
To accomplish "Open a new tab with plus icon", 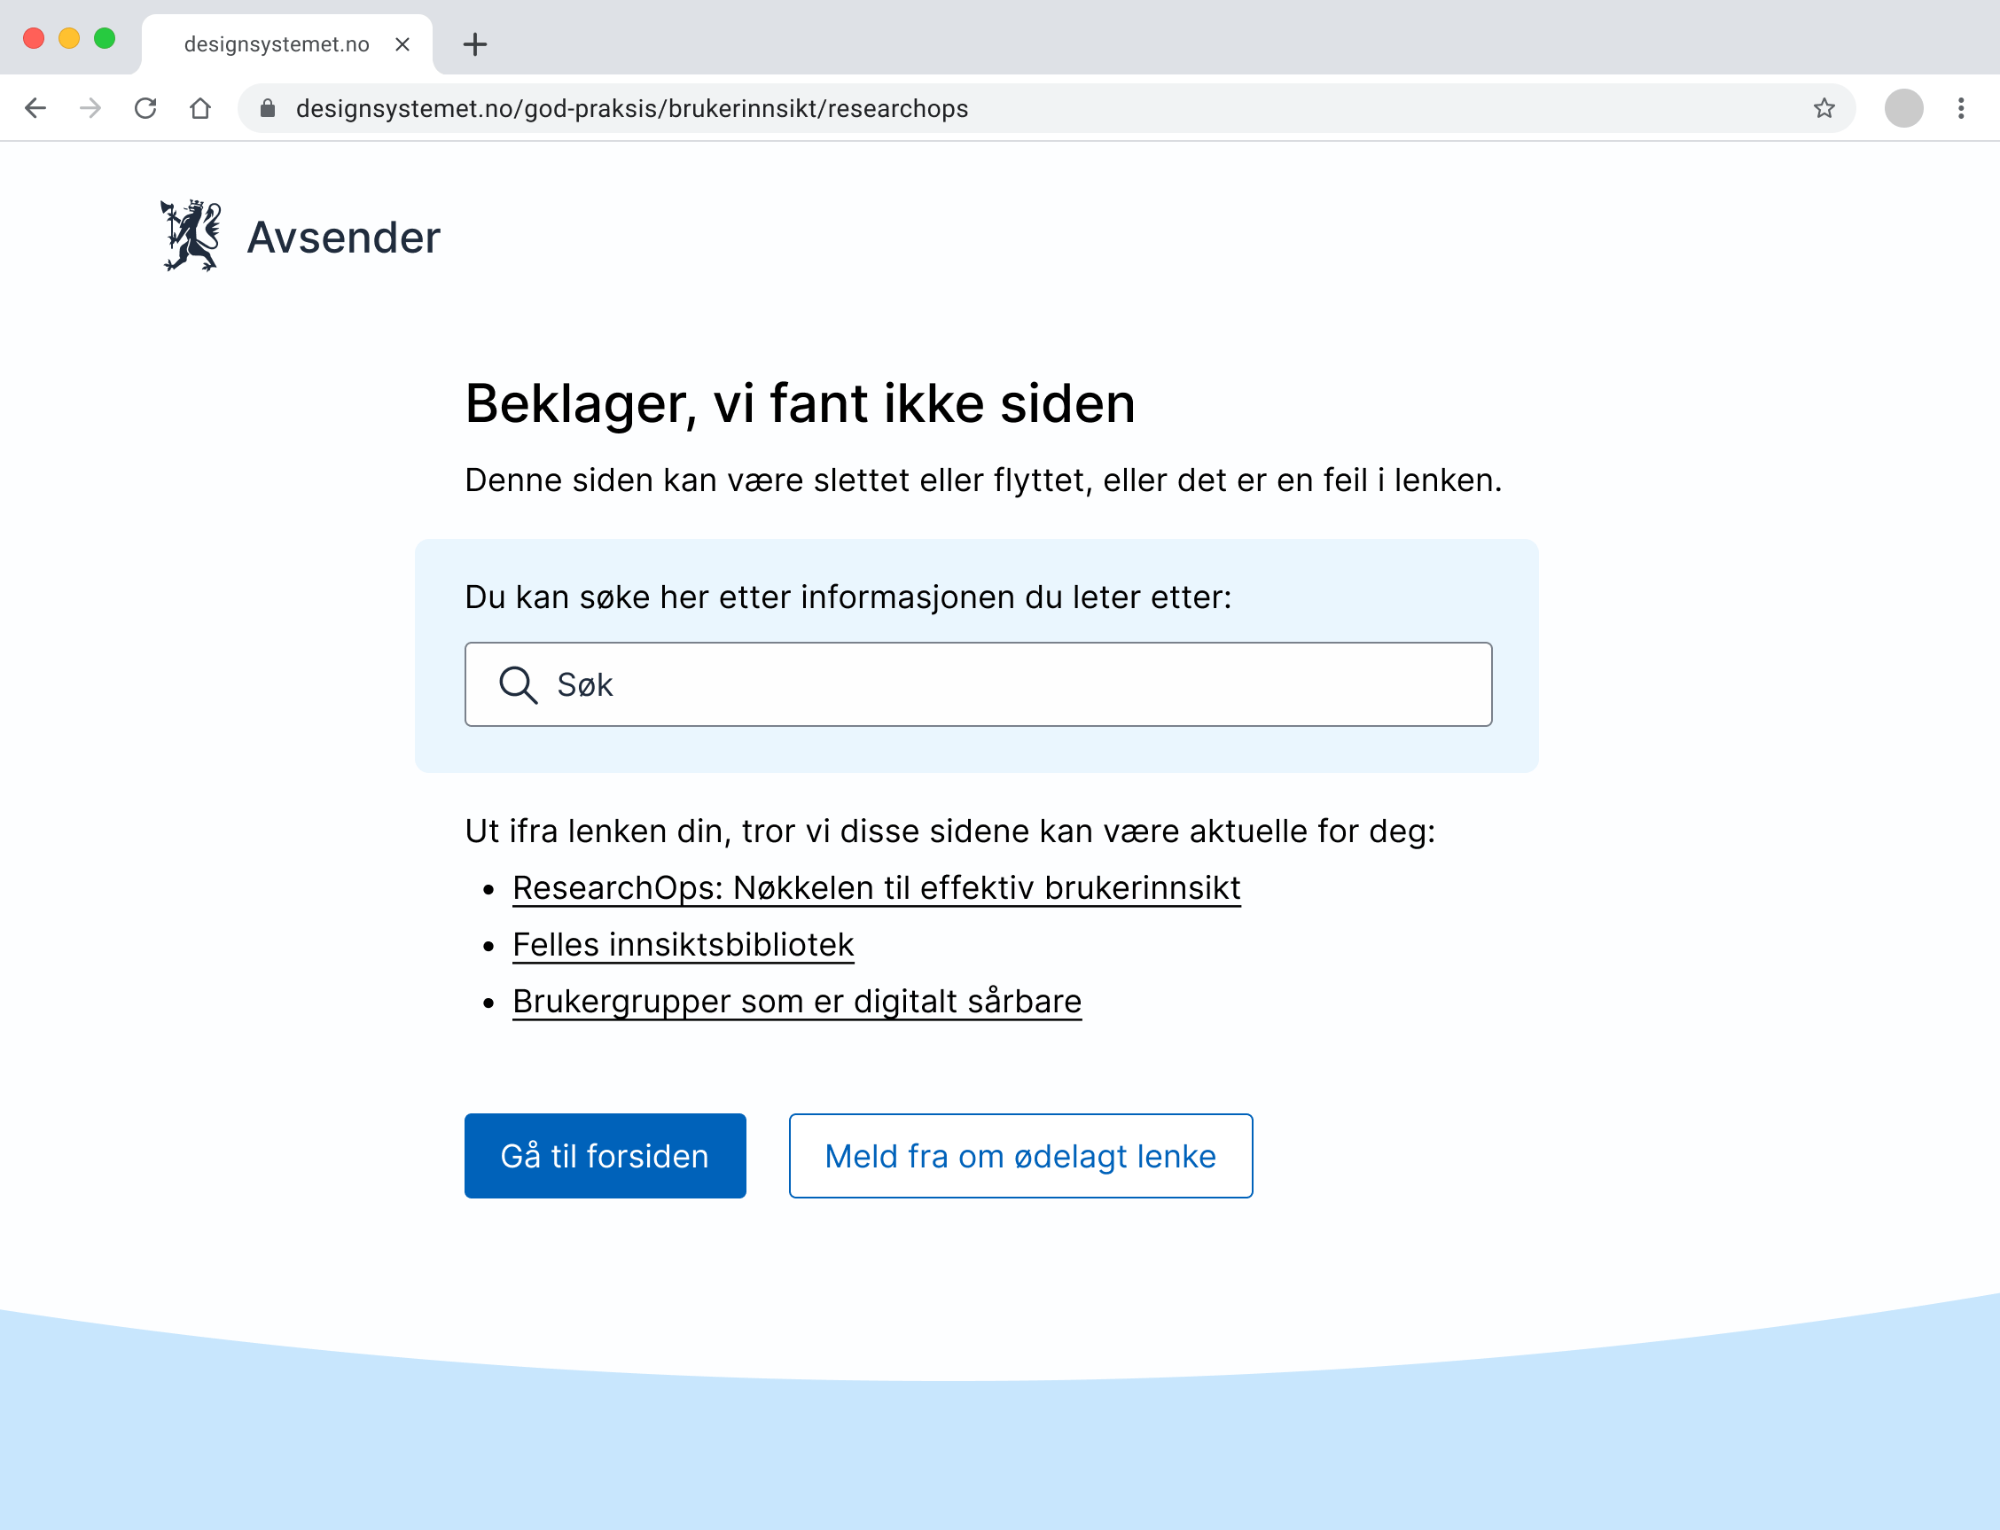I will pyautogui.click(x=475, y=44).
